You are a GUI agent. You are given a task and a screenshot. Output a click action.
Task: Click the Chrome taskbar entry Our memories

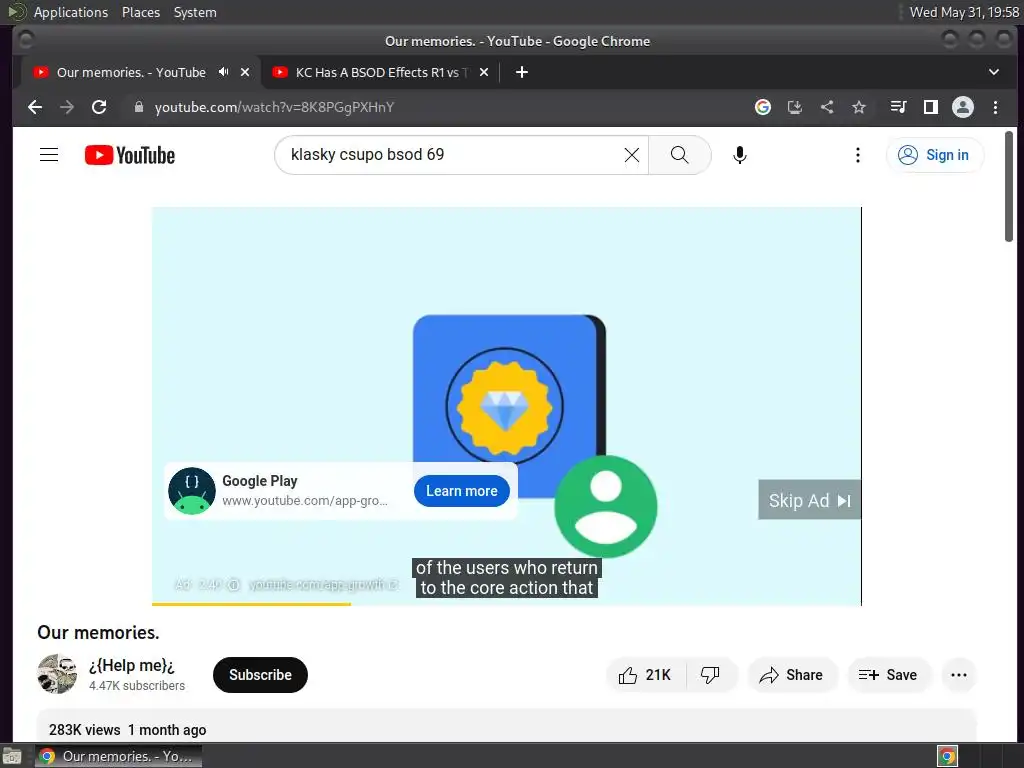(x=118, y=756)
